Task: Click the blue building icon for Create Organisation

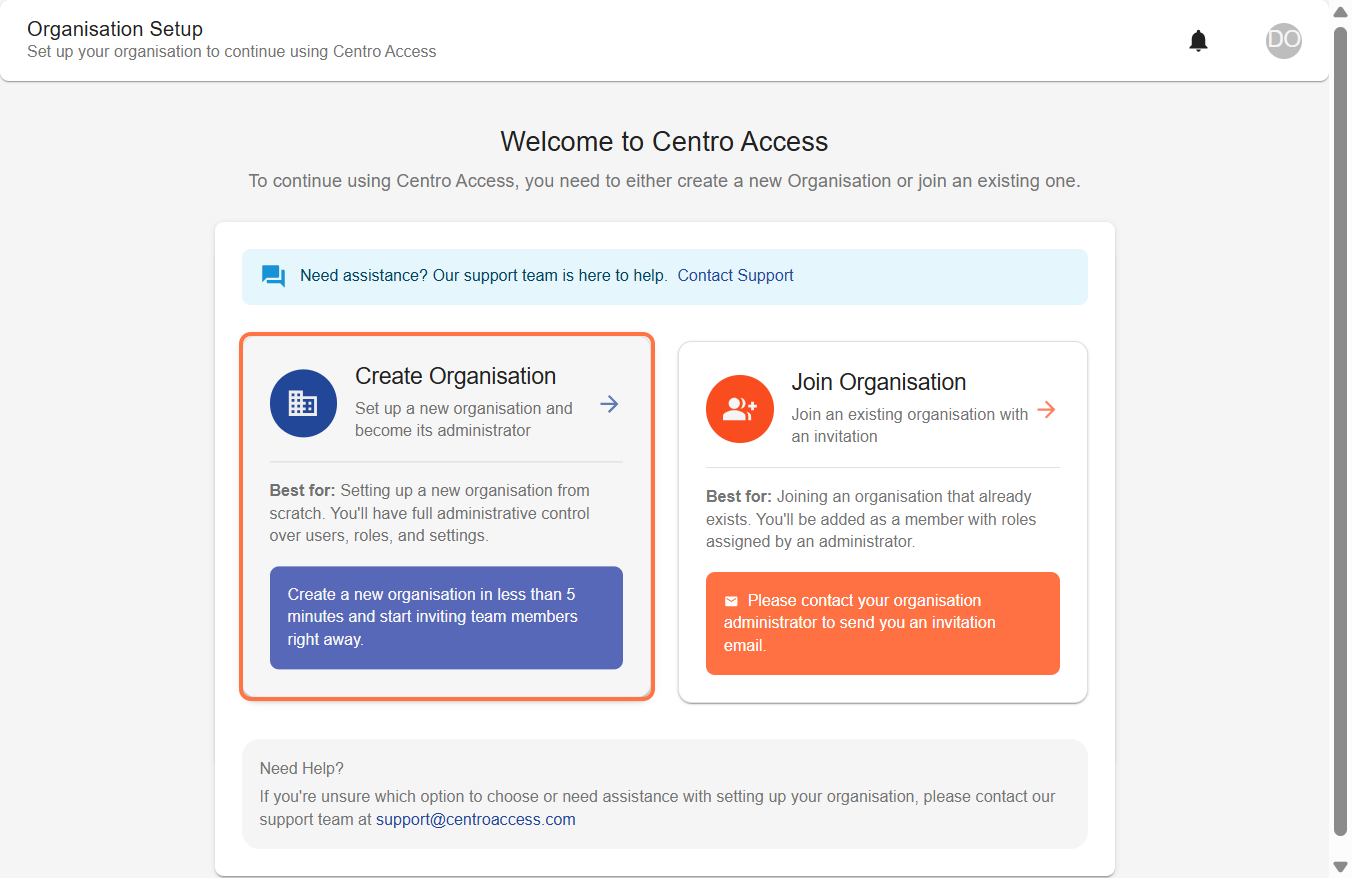Action: (x=303, y=403)
